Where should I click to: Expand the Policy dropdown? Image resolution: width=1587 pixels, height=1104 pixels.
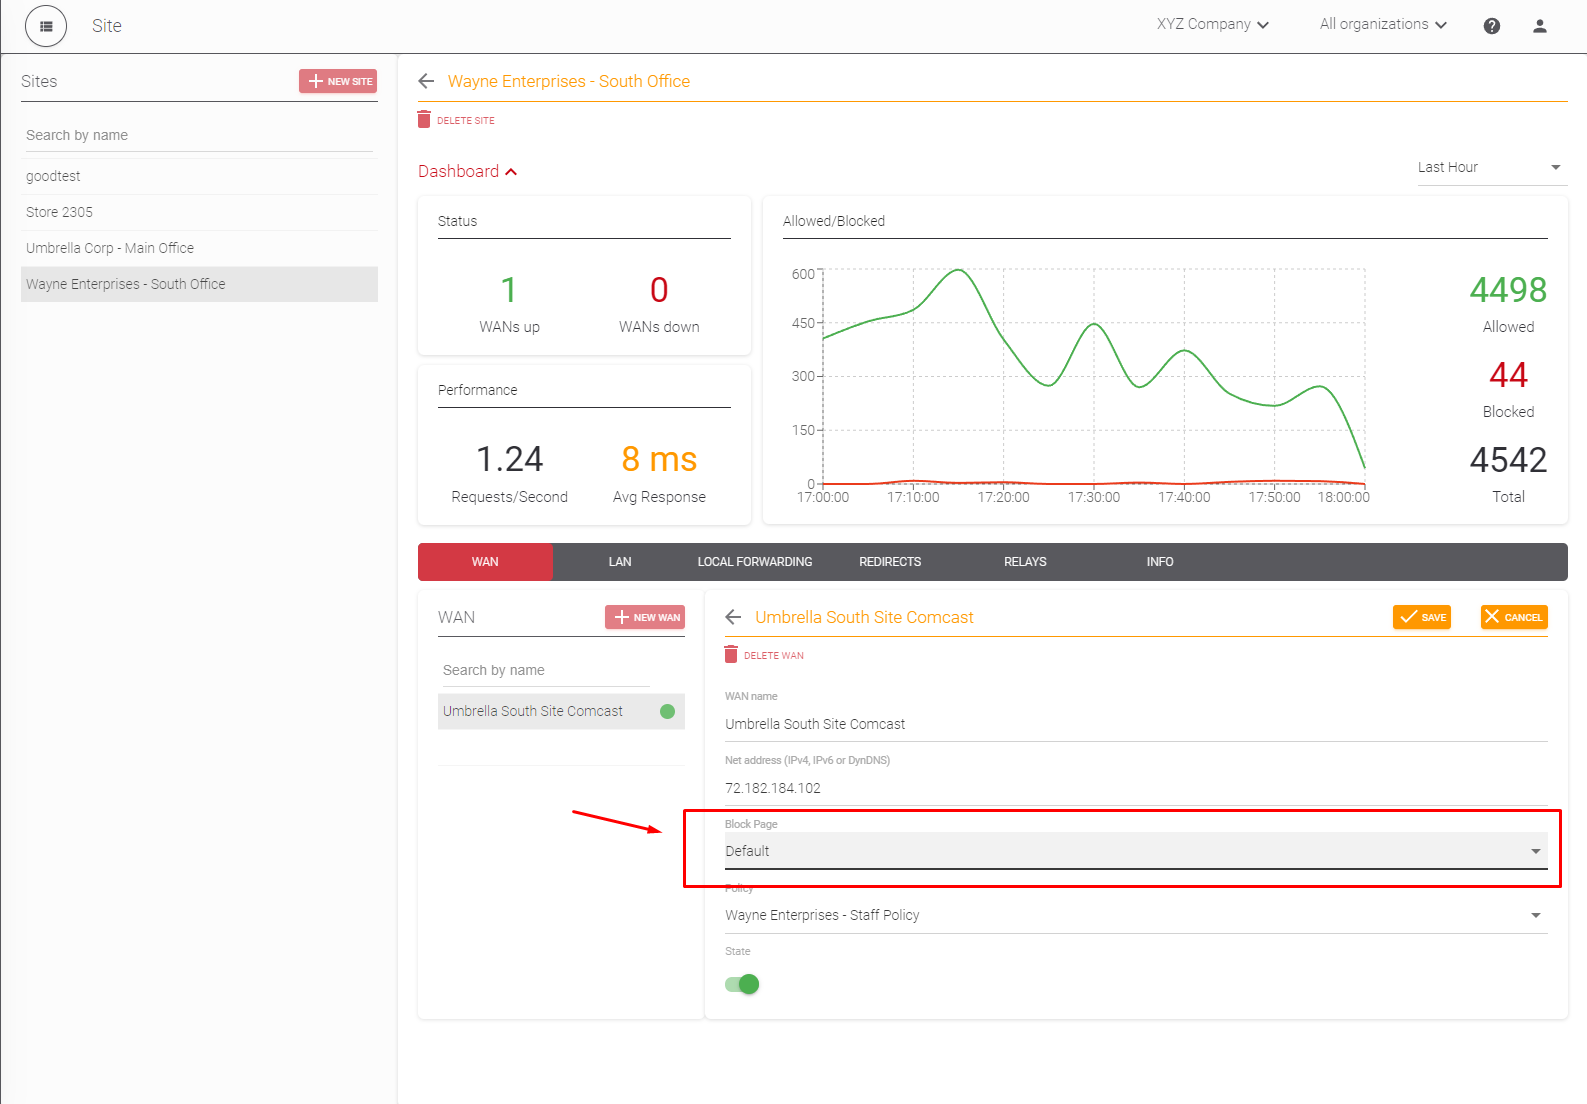[1135, 915]
